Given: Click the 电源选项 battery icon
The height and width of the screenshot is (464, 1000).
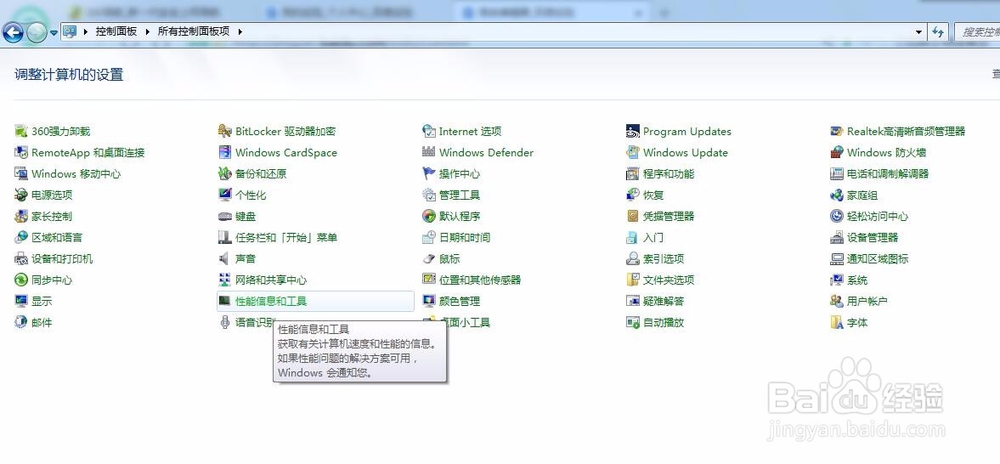Looking at the screenshot, I should coord(21,195).
